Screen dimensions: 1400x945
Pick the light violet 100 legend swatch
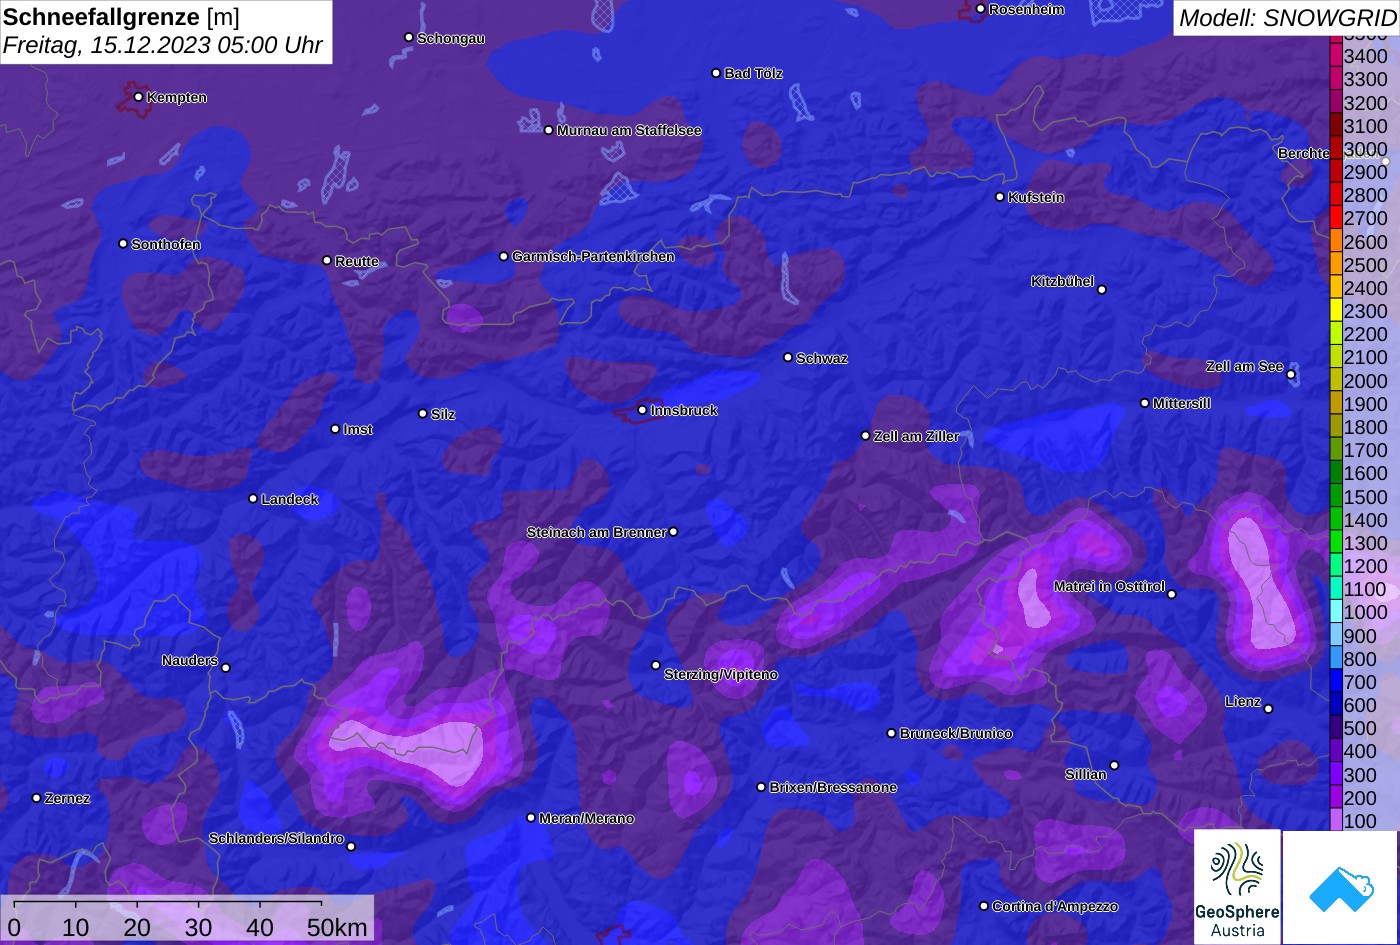click(1335, 821)
